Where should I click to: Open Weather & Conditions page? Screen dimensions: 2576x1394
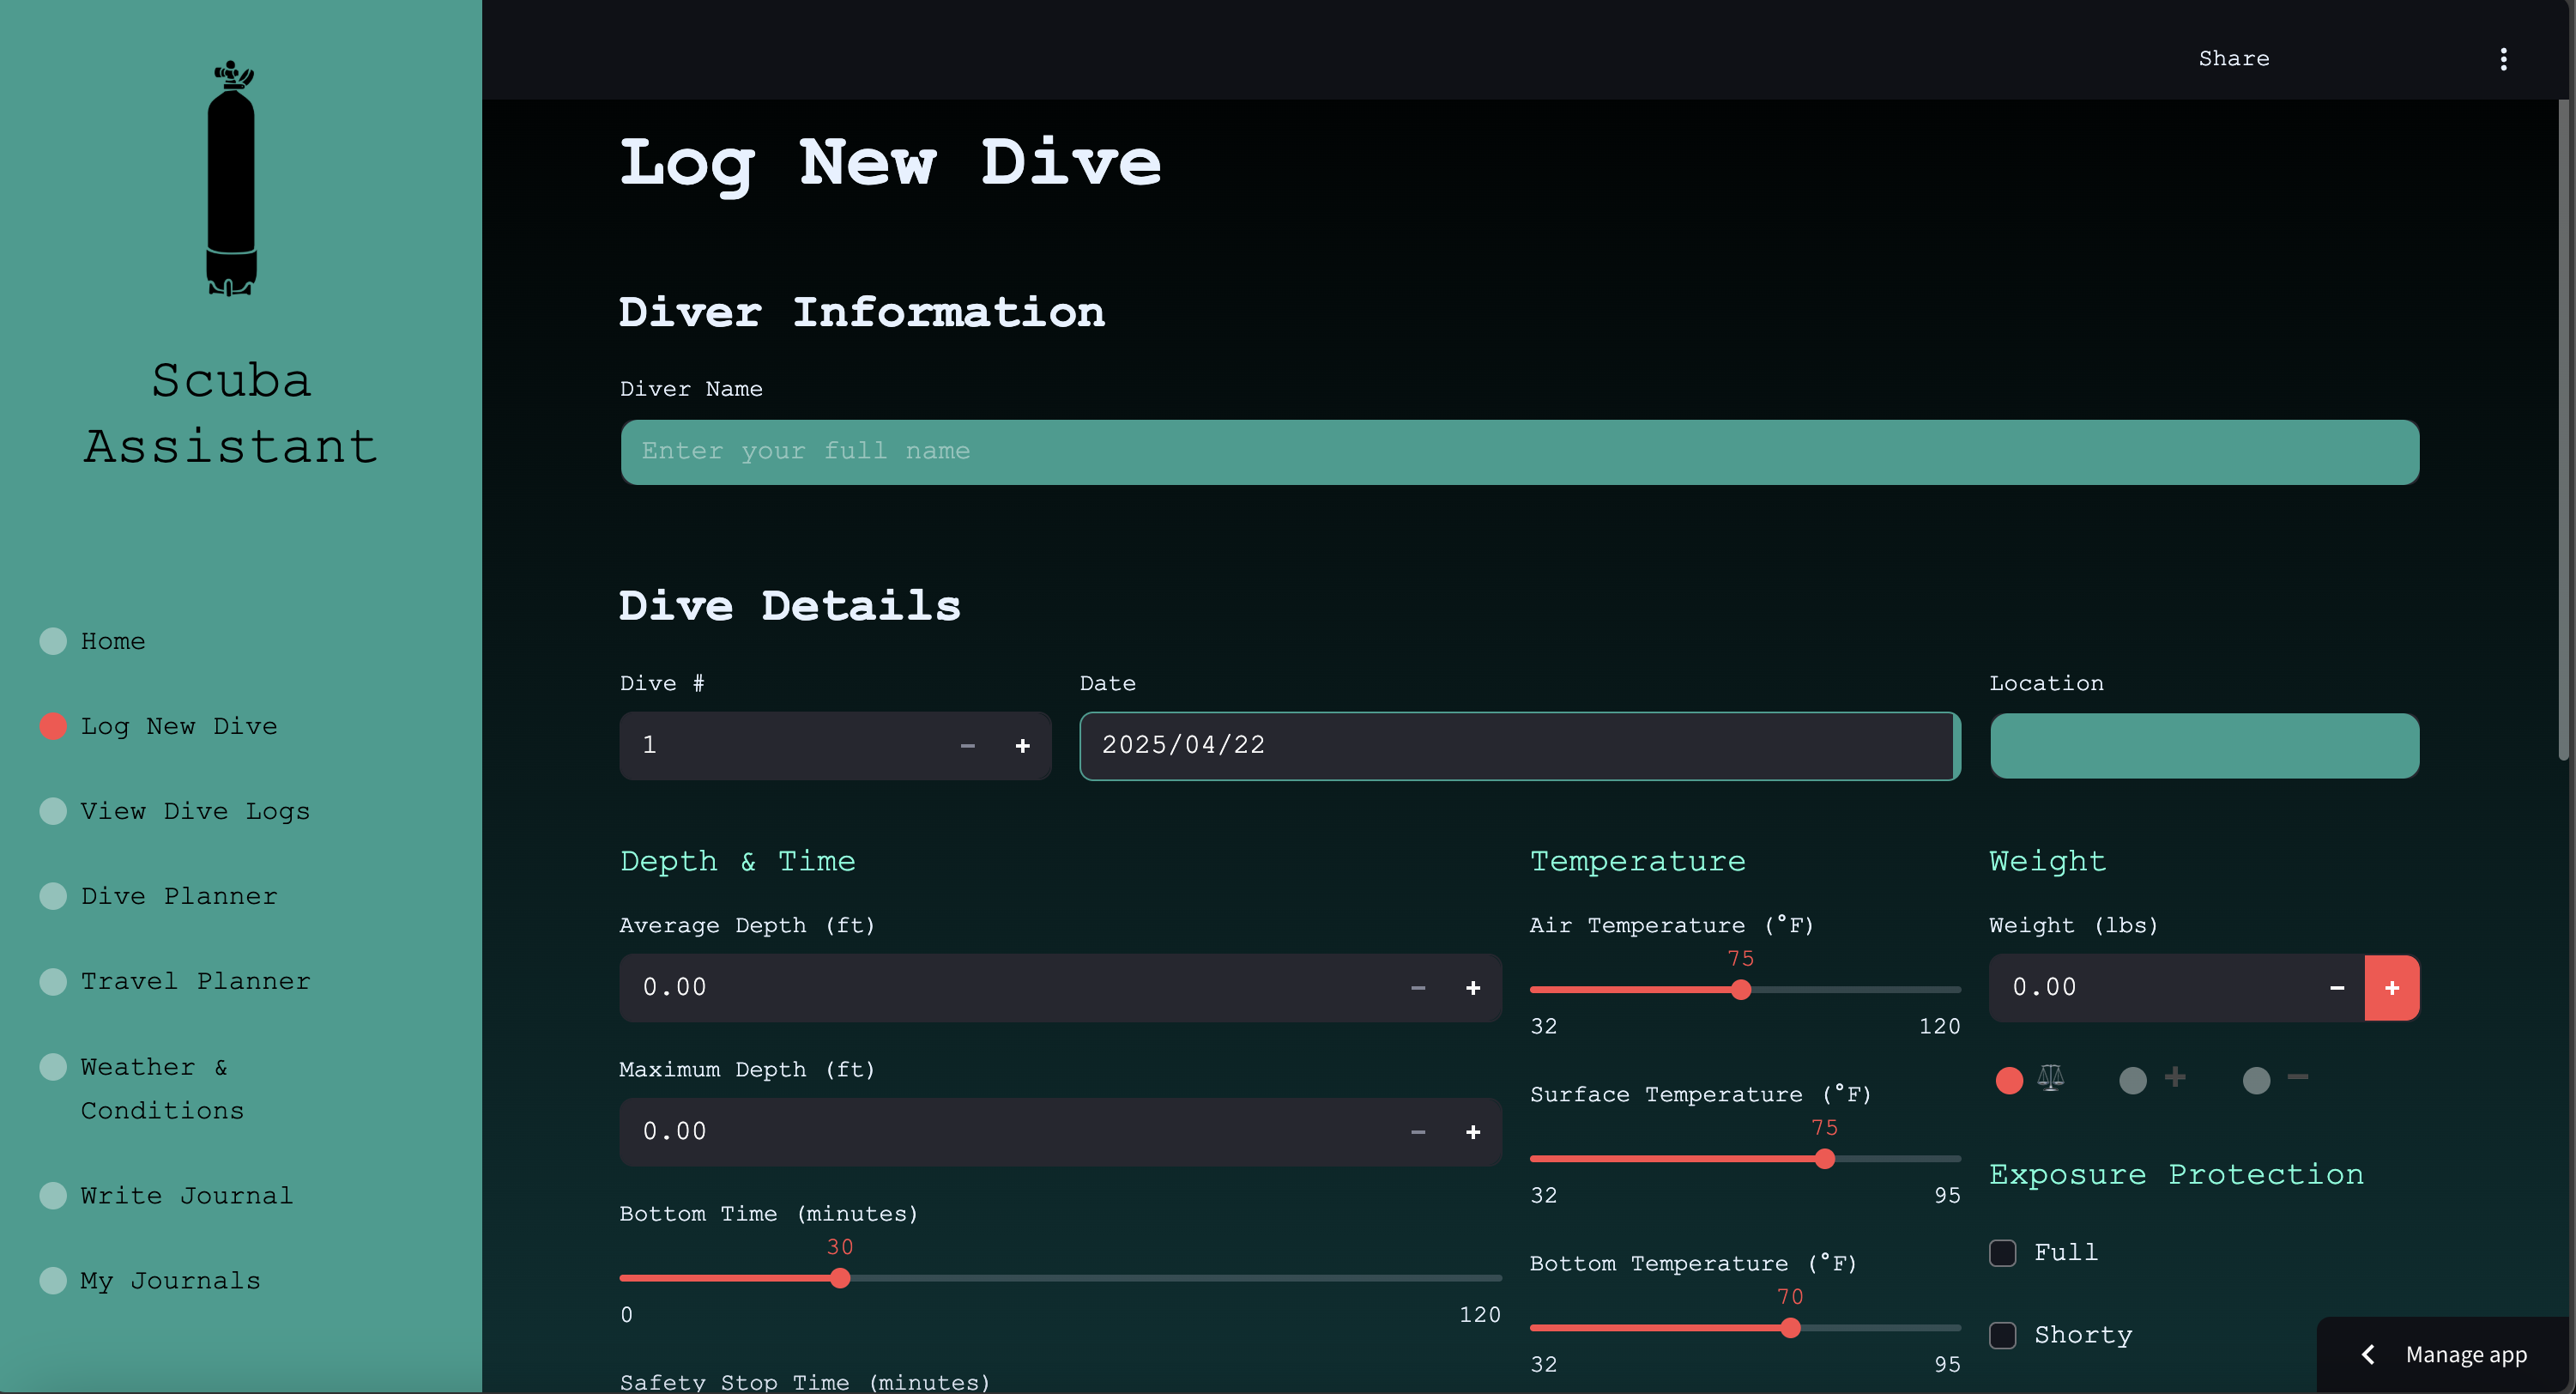[142, 1088]
